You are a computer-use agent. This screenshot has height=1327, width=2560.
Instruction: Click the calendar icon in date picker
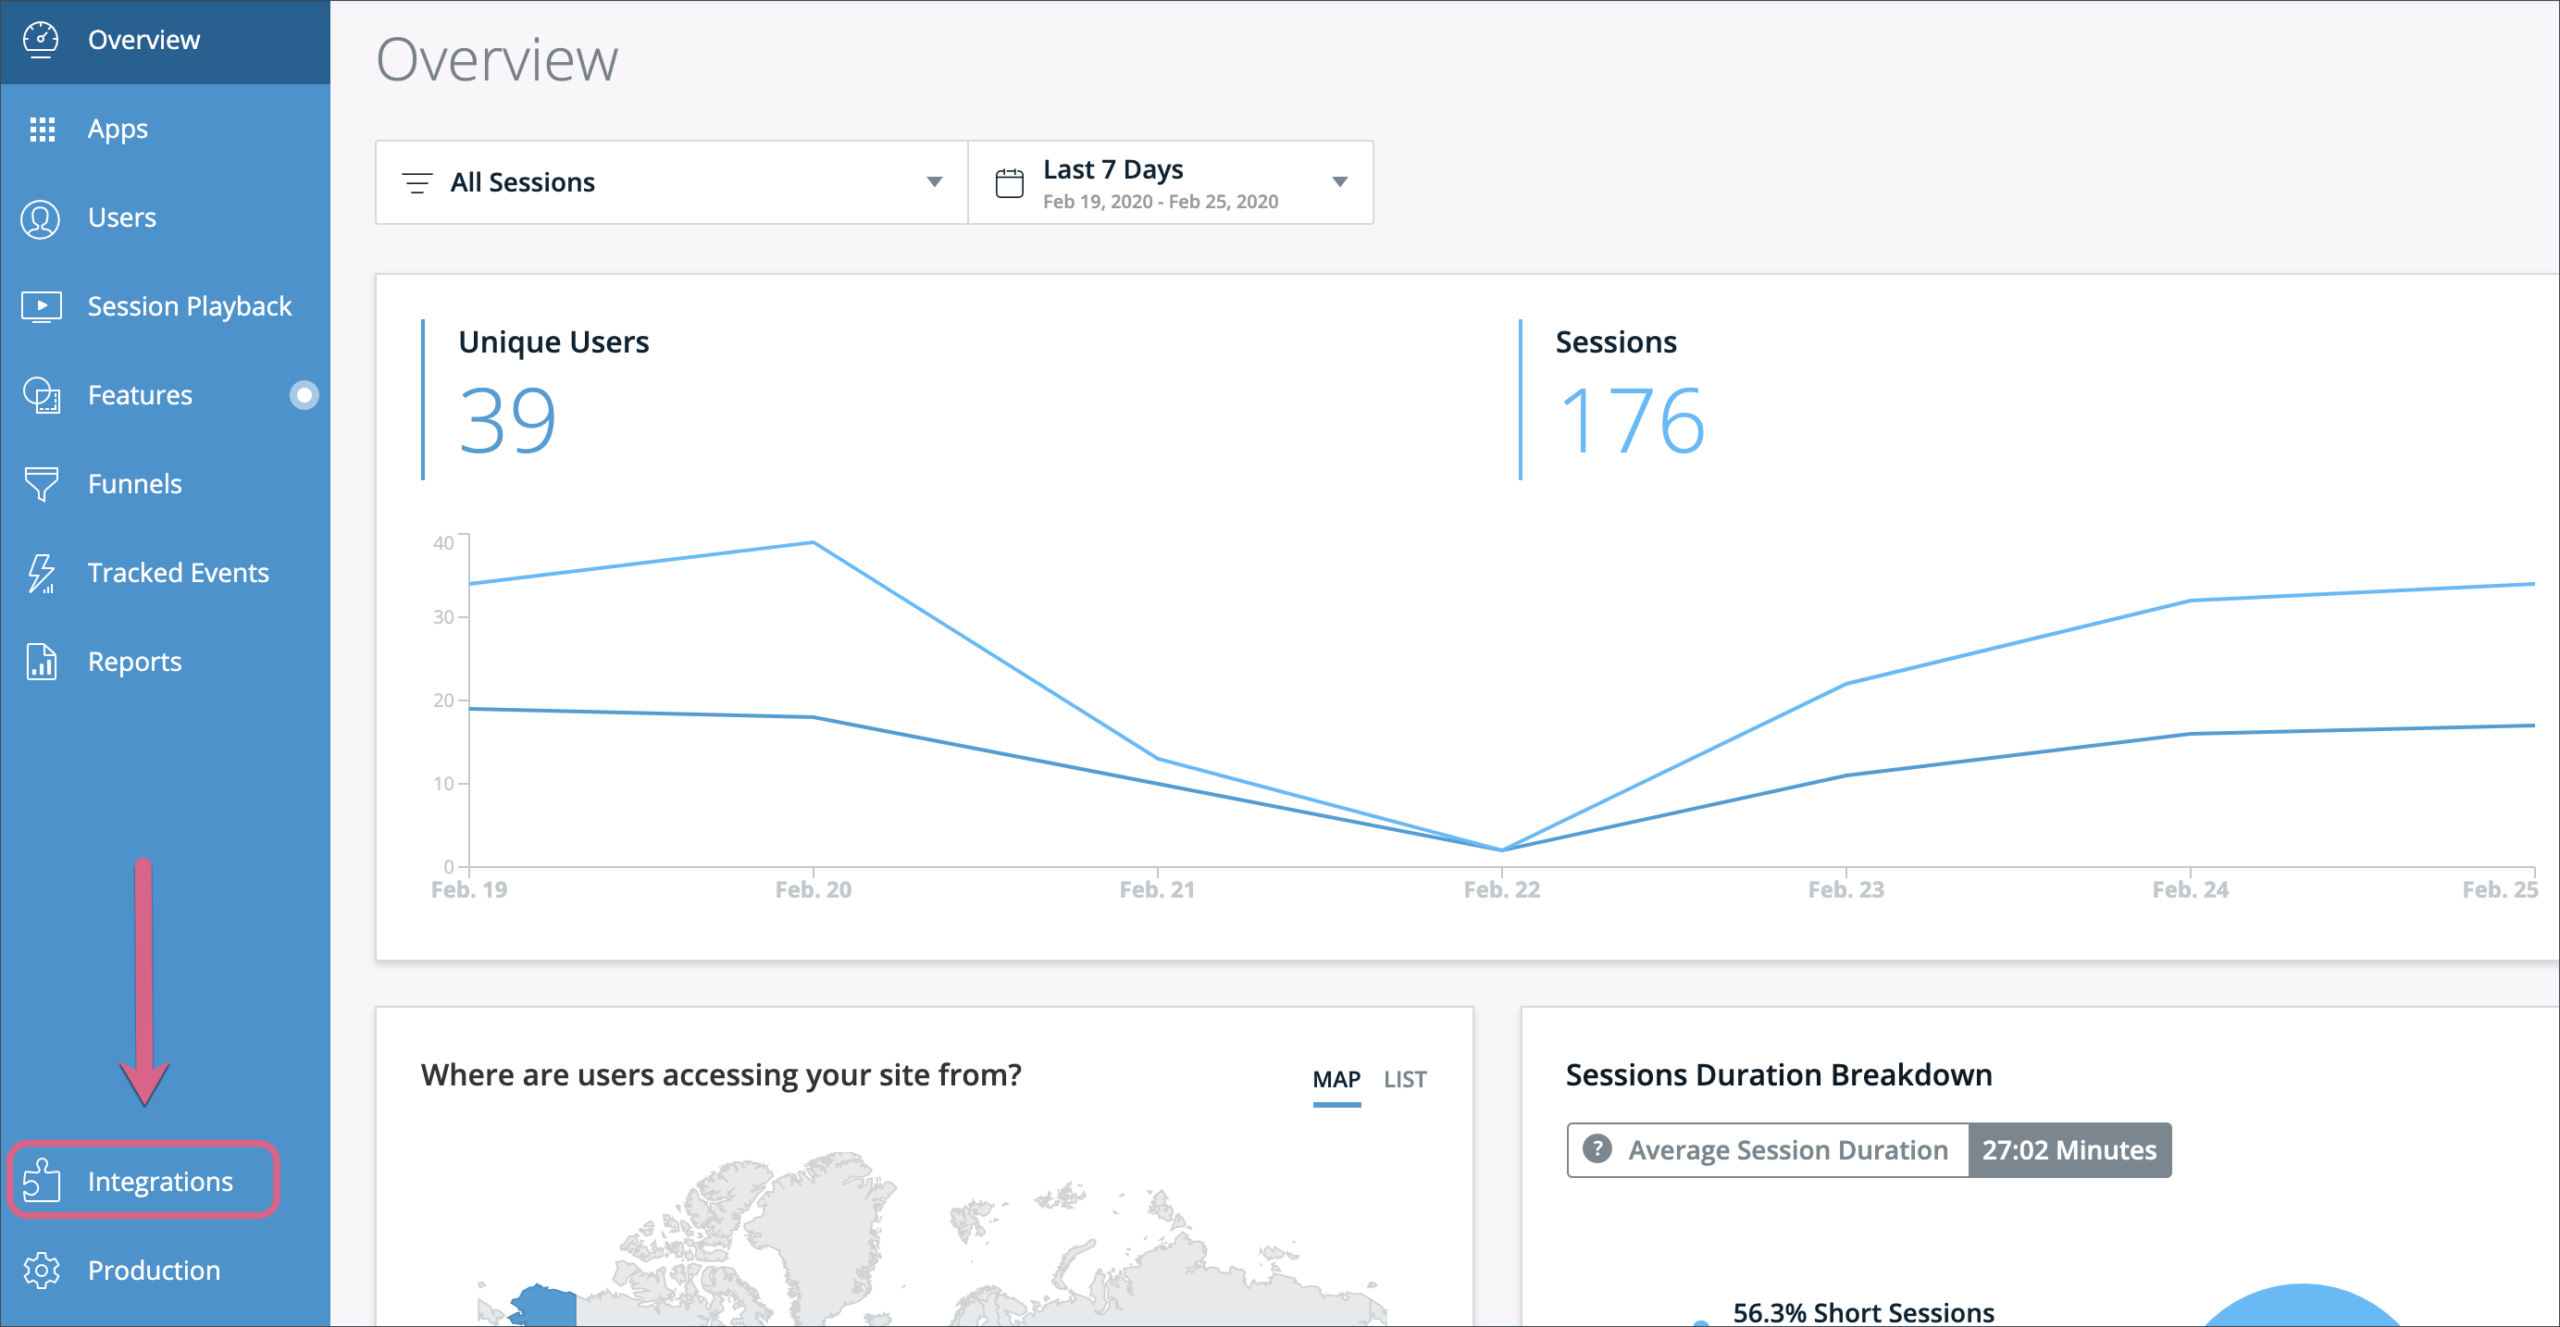1009,183
